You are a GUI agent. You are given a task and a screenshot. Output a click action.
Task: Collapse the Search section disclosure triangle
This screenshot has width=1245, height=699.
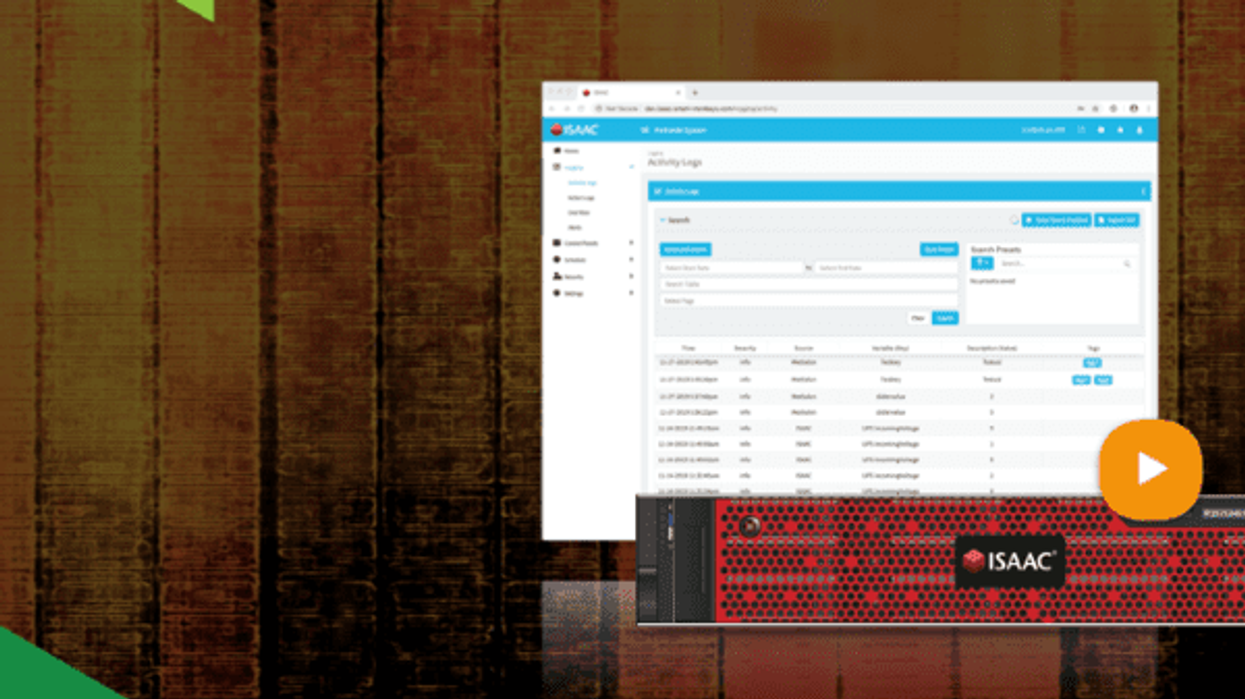click(662, 220)
